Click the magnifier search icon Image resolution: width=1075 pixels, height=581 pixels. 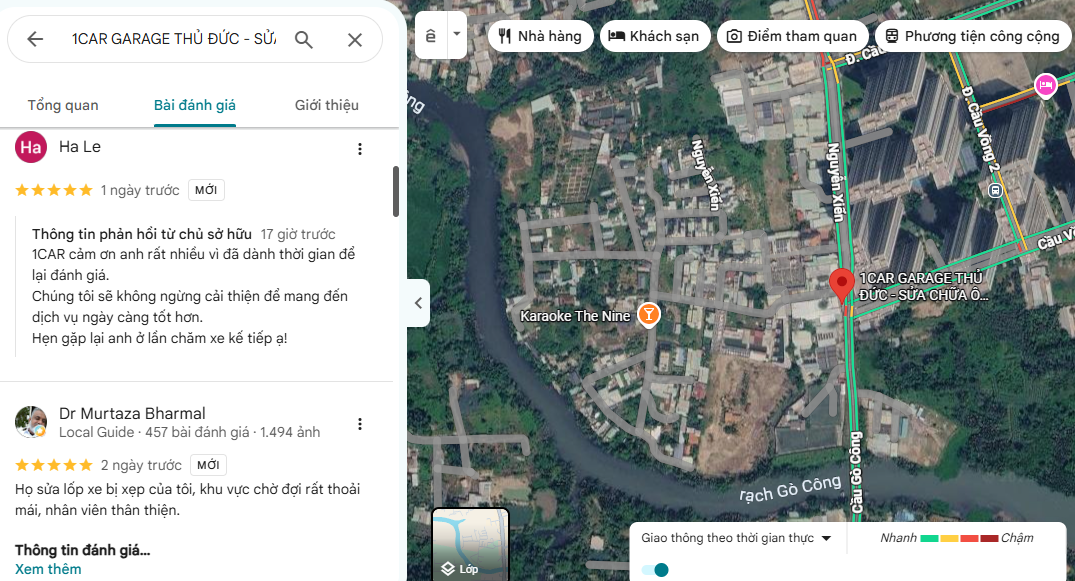304,40
